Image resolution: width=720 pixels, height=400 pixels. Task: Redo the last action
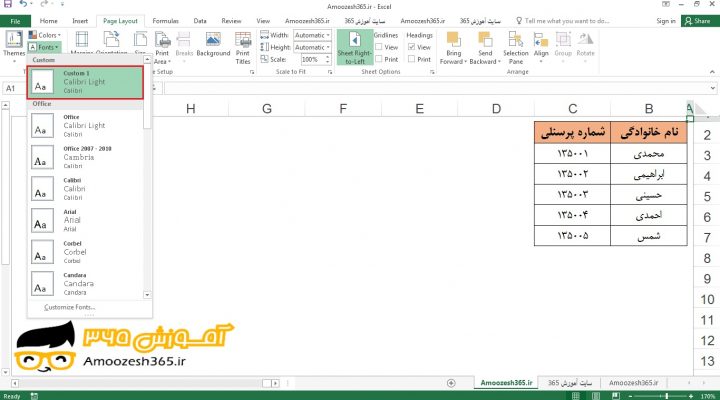(44, 4)
